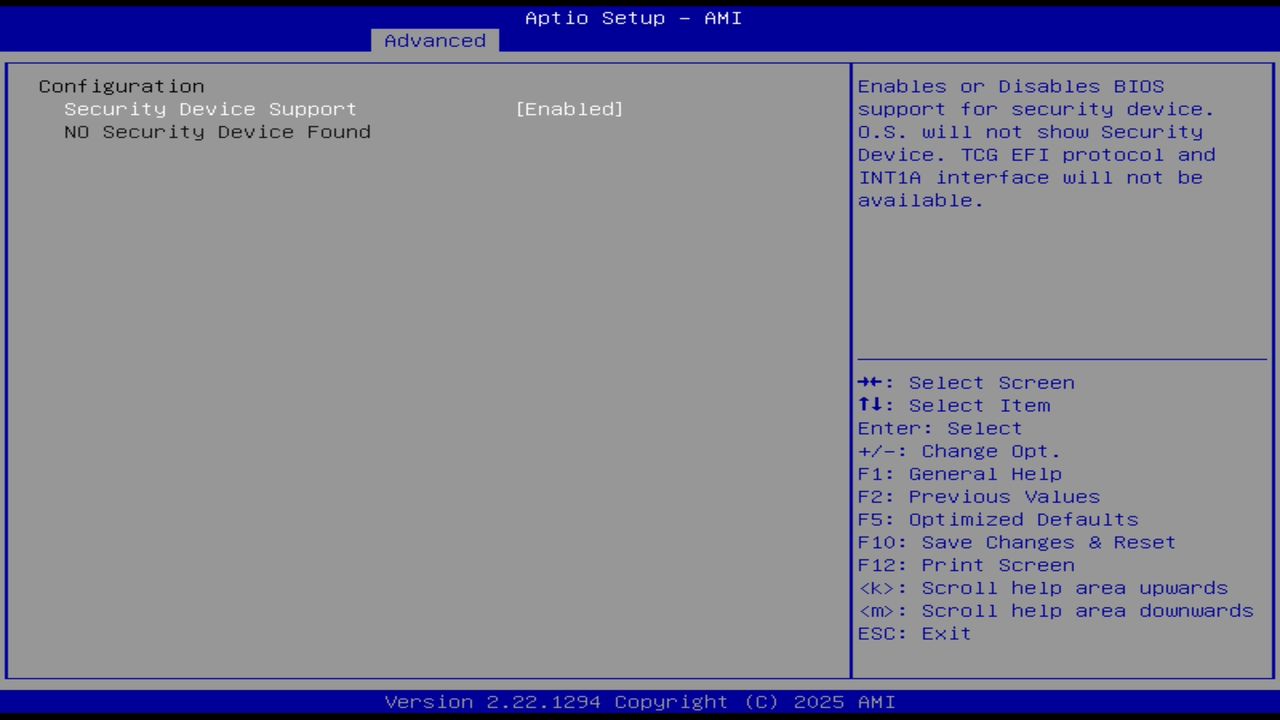Click F10 Save Changes & Reset entry
Viewport: 1280px width, 720px height.
[1016, 542]
